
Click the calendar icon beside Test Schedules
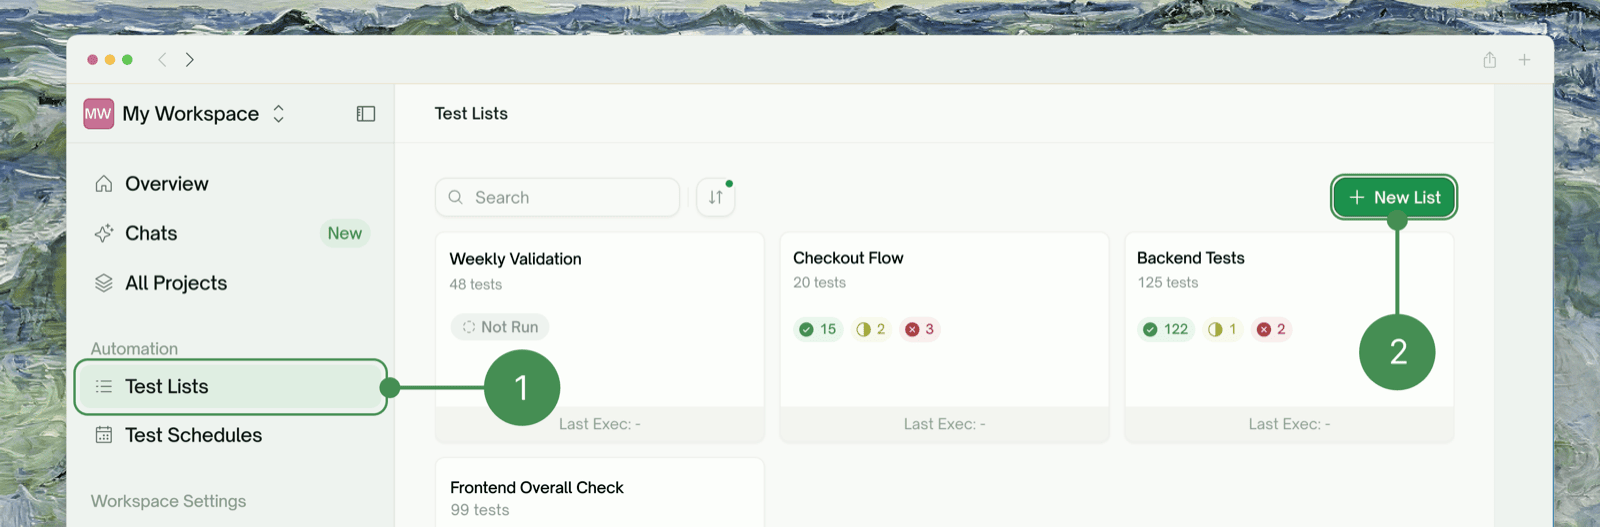coord(103,435)
